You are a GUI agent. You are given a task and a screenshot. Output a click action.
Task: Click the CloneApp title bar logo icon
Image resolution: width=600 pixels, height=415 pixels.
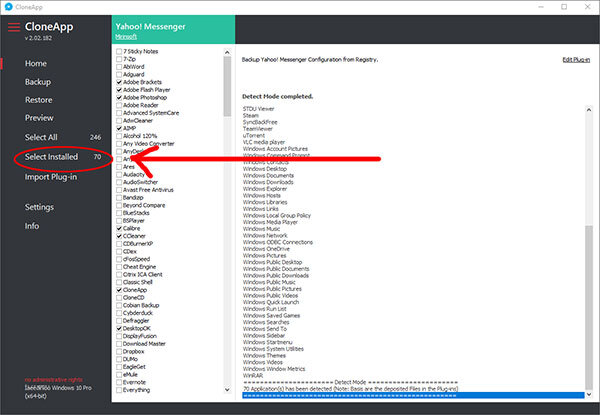[x=8, y=7]
